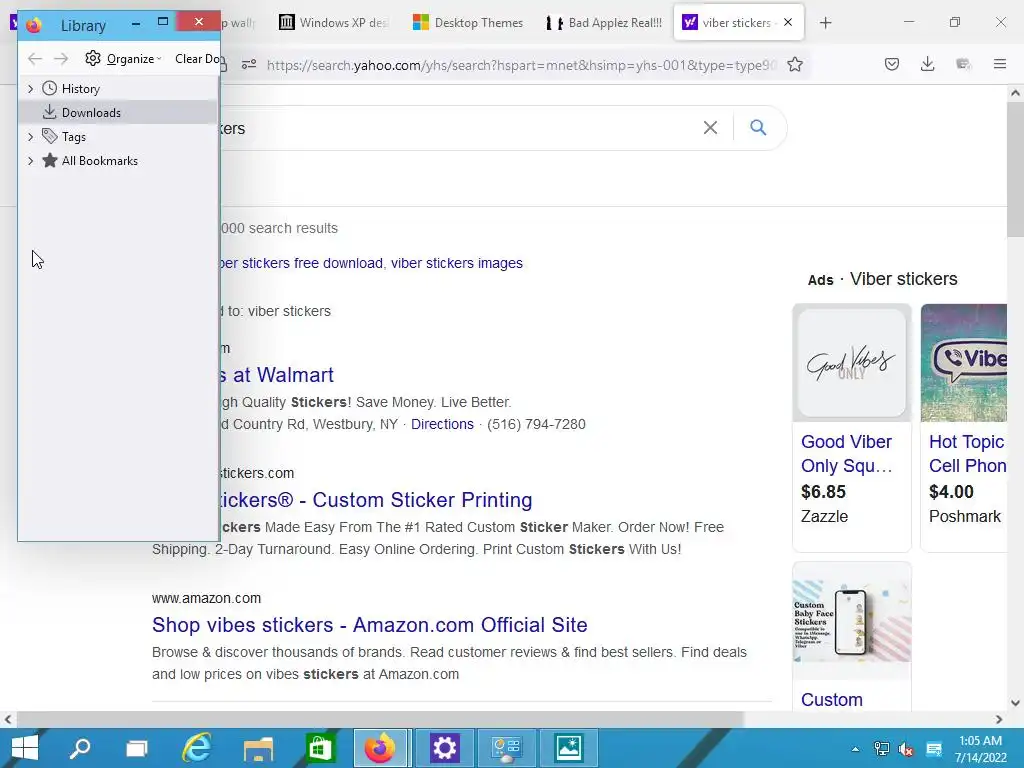Switch to Desktop Themes tab
The height and width of the screenshot is (768, 1024).
[x=468, y=23]
